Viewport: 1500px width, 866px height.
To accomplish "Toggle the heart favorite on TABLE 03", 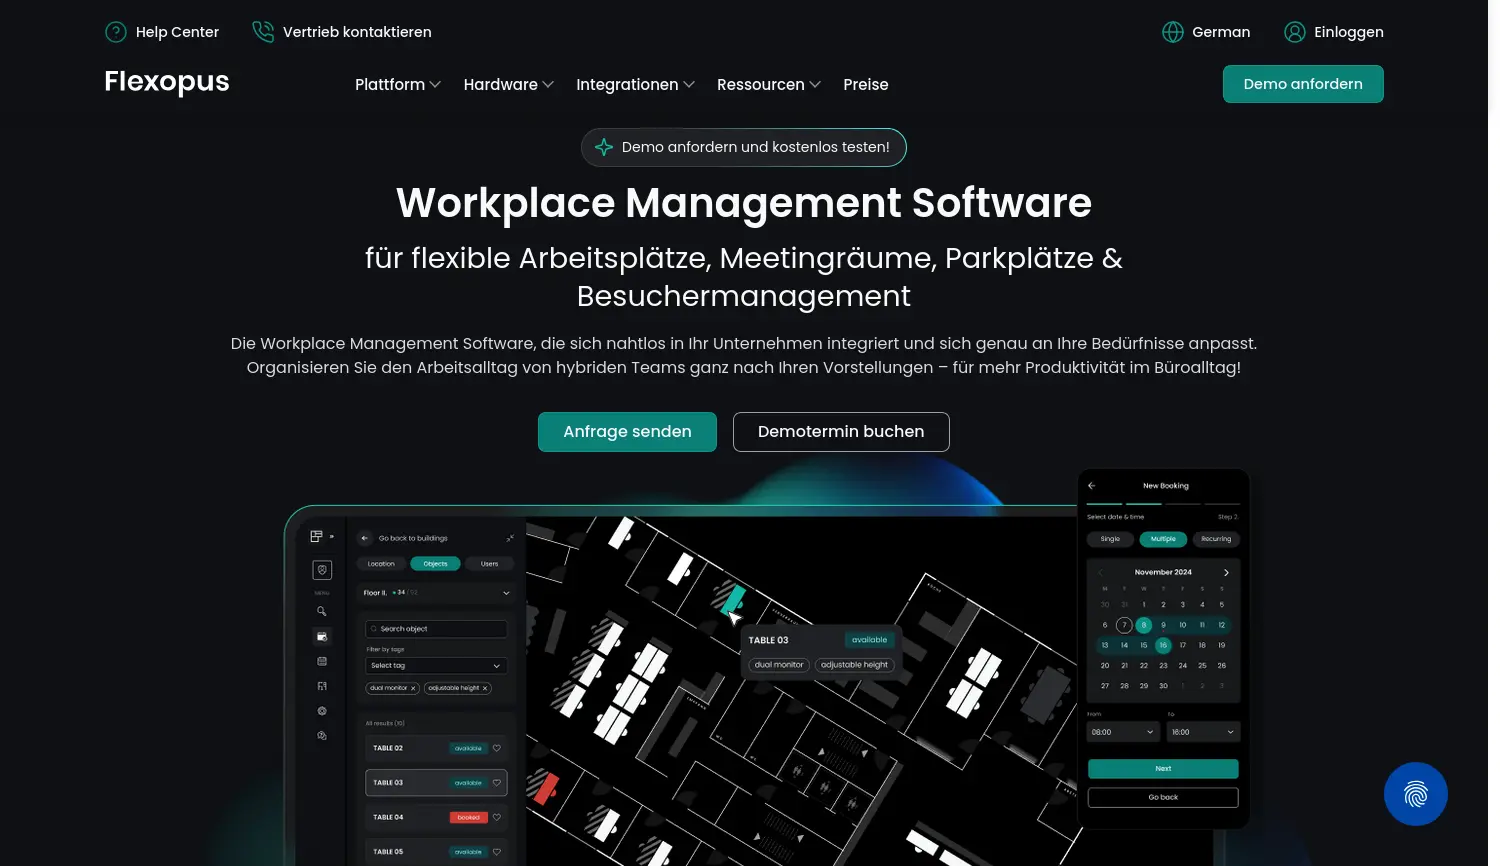I will coord(497,782).
